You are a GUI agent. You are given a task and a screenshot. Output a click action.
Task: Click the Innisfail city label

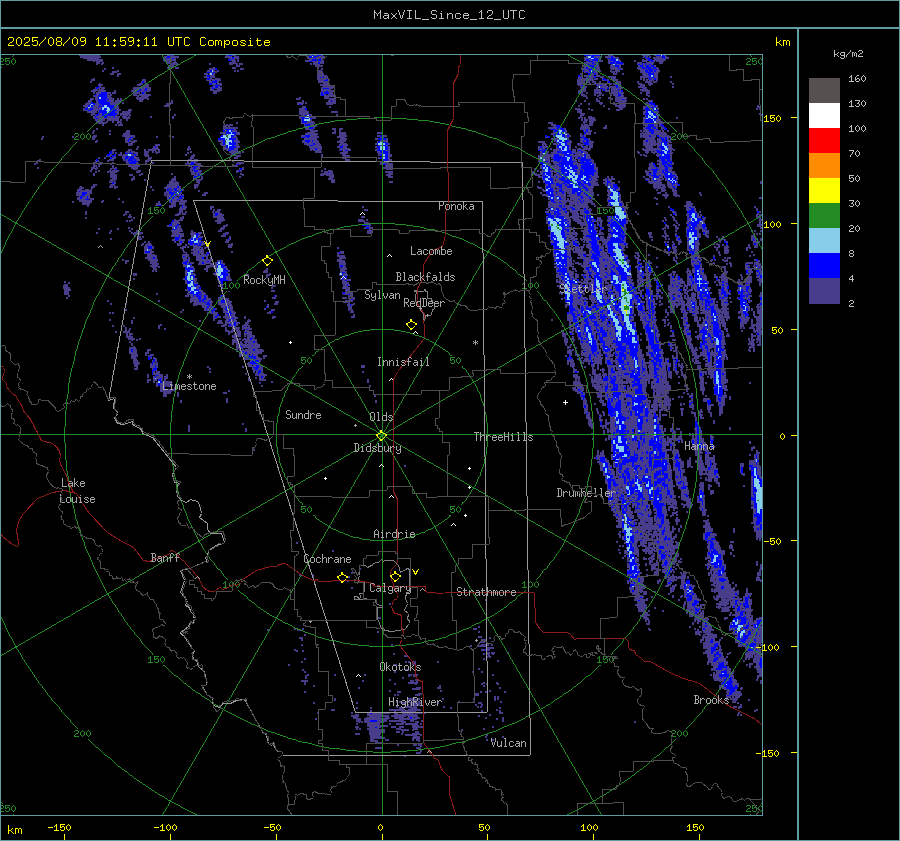(403, 362)
